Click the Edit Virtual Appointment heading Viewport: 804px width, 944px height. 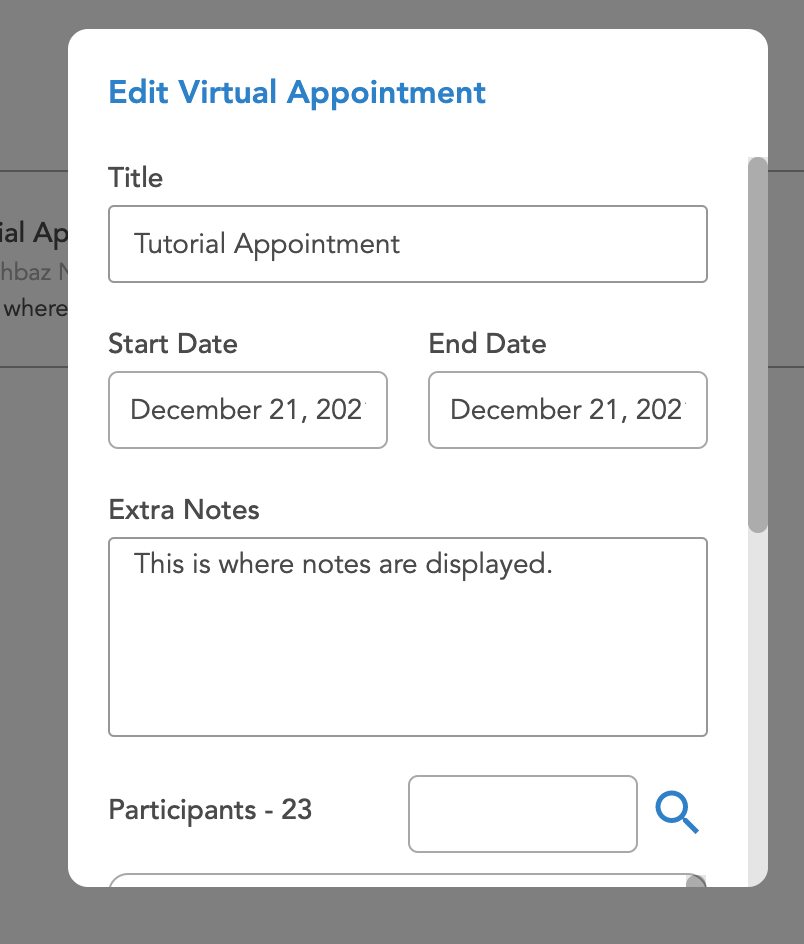[297, 93]
